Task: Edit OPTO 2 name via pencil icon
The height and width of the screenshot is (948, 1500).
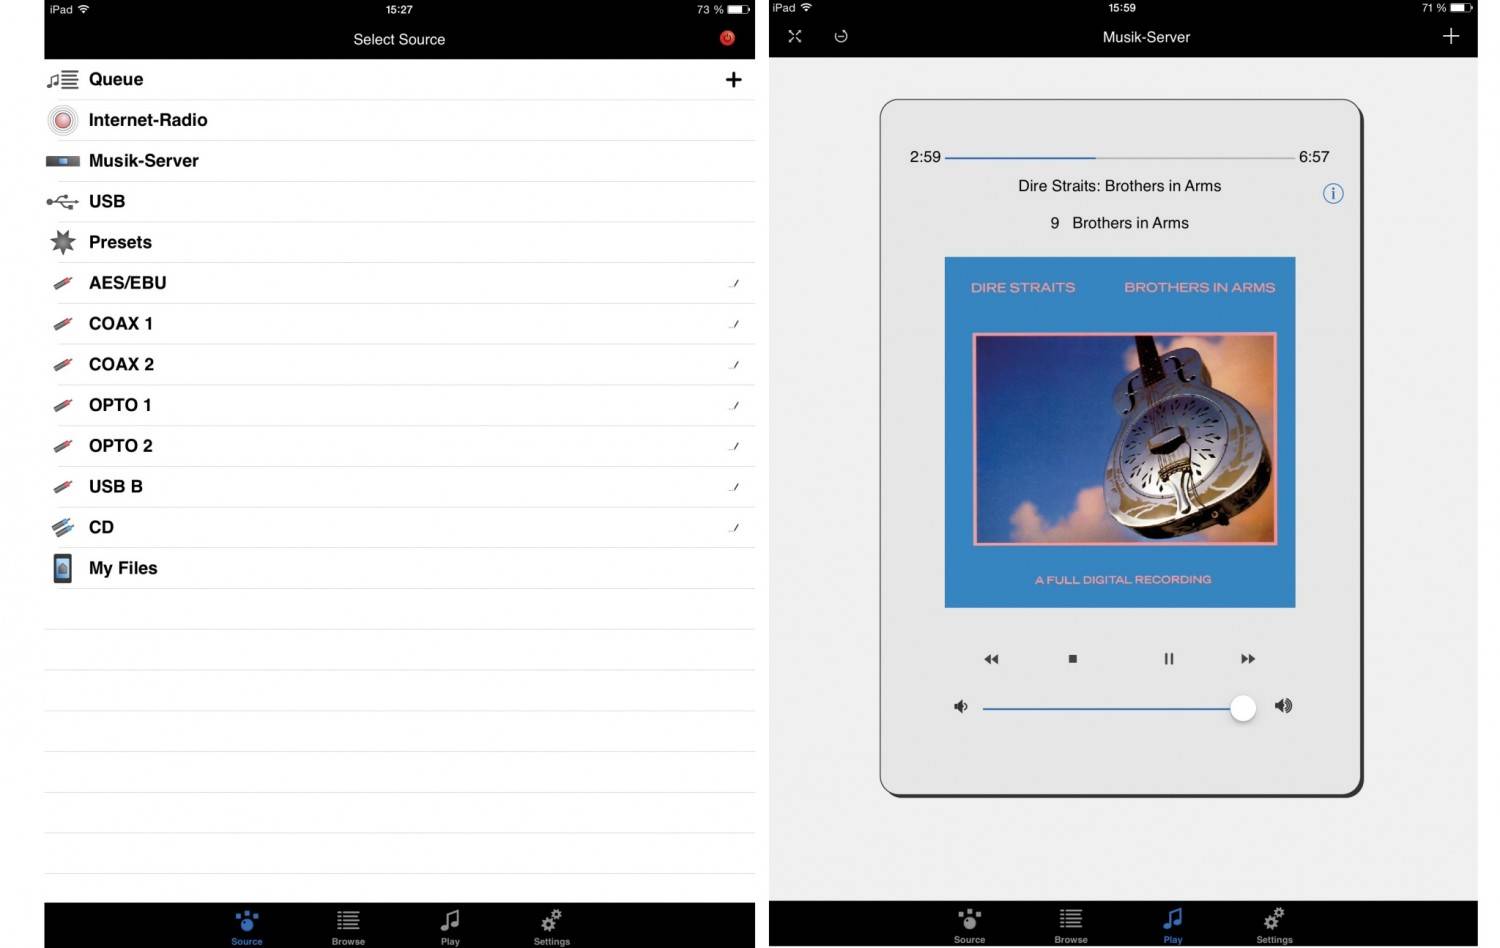Action: pyautogui.click(x=735, y=446)
